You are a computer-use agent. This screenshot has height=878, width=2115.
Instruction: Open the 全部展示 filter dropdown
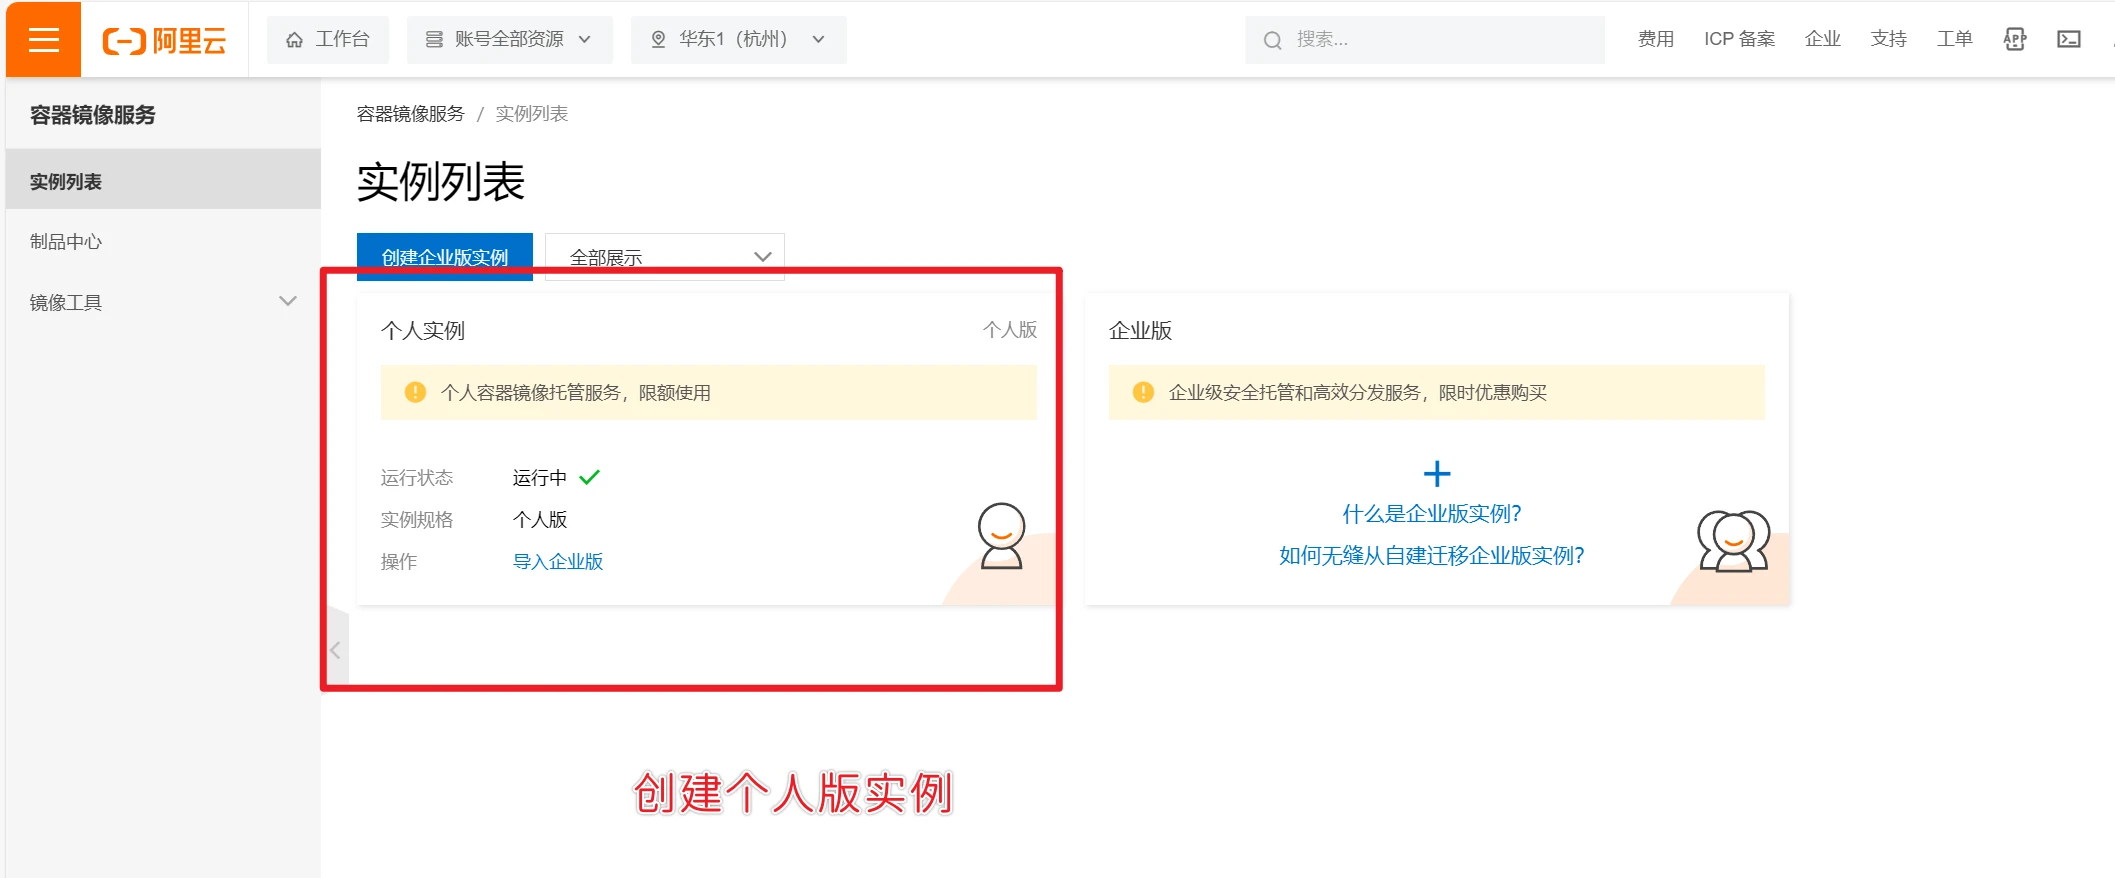point(664,257)
